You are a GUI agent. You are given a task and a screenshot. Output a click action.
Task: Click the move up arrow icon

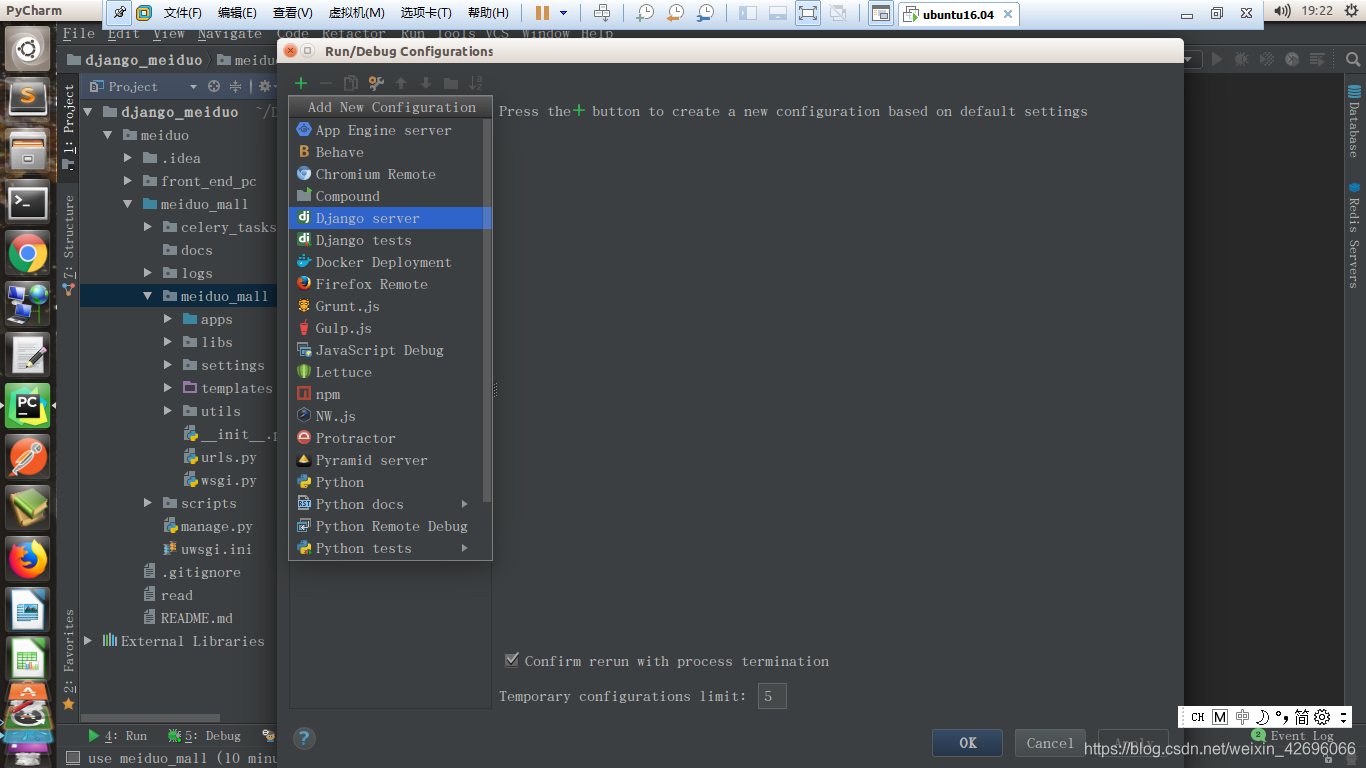click(401, 83)
